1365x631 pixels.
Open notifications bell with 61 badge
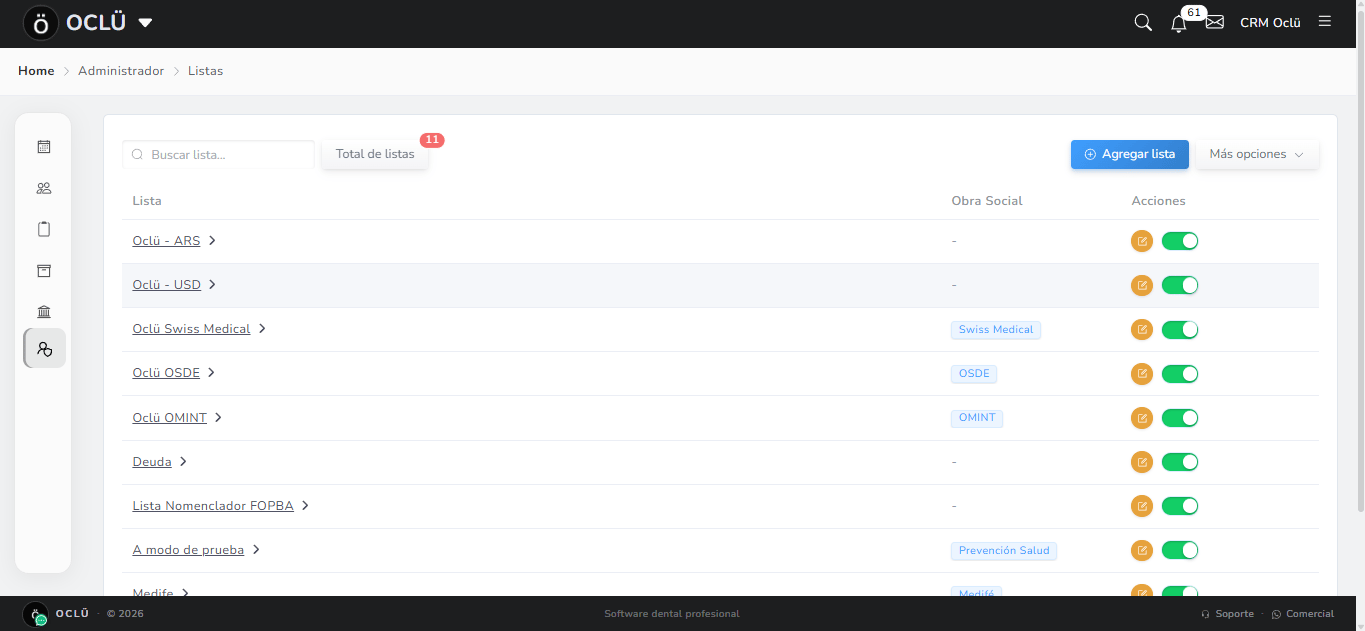pyautogui.click(x=1179, y=23)
